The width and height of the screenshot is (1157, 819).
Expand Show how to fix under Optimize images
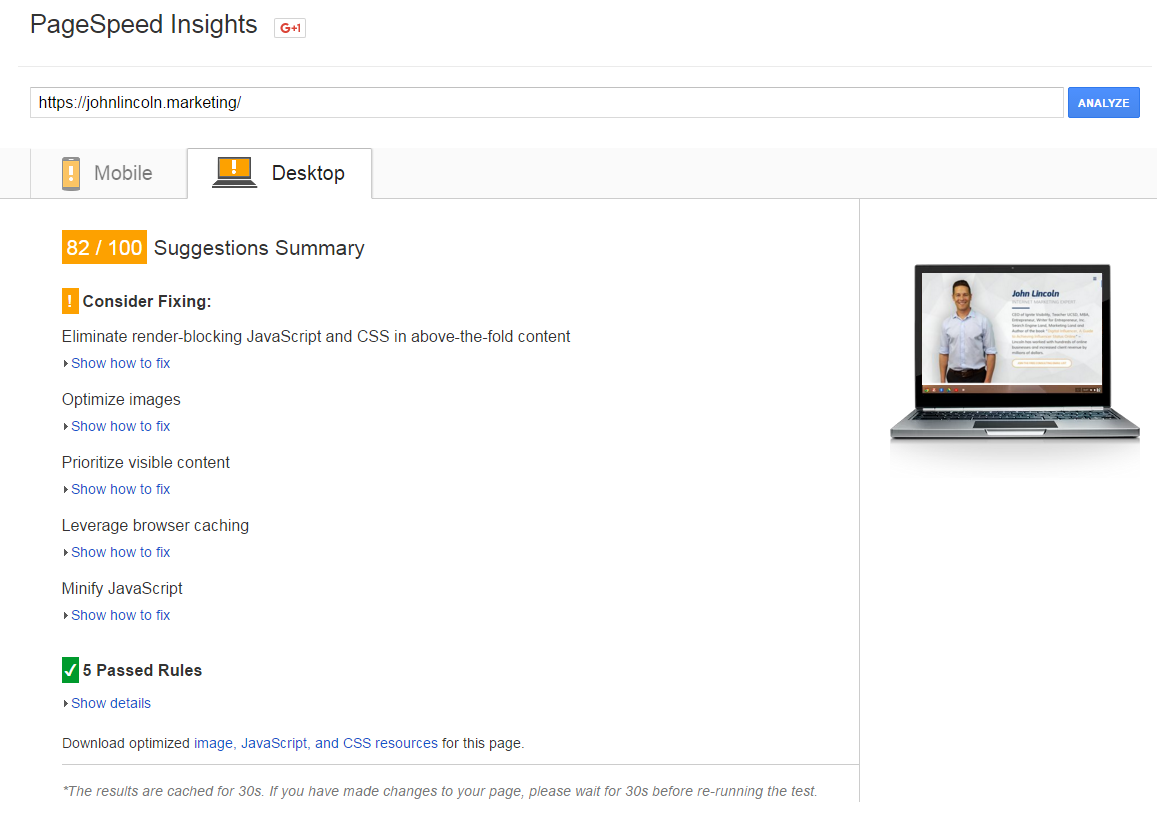tap(120, 426)
